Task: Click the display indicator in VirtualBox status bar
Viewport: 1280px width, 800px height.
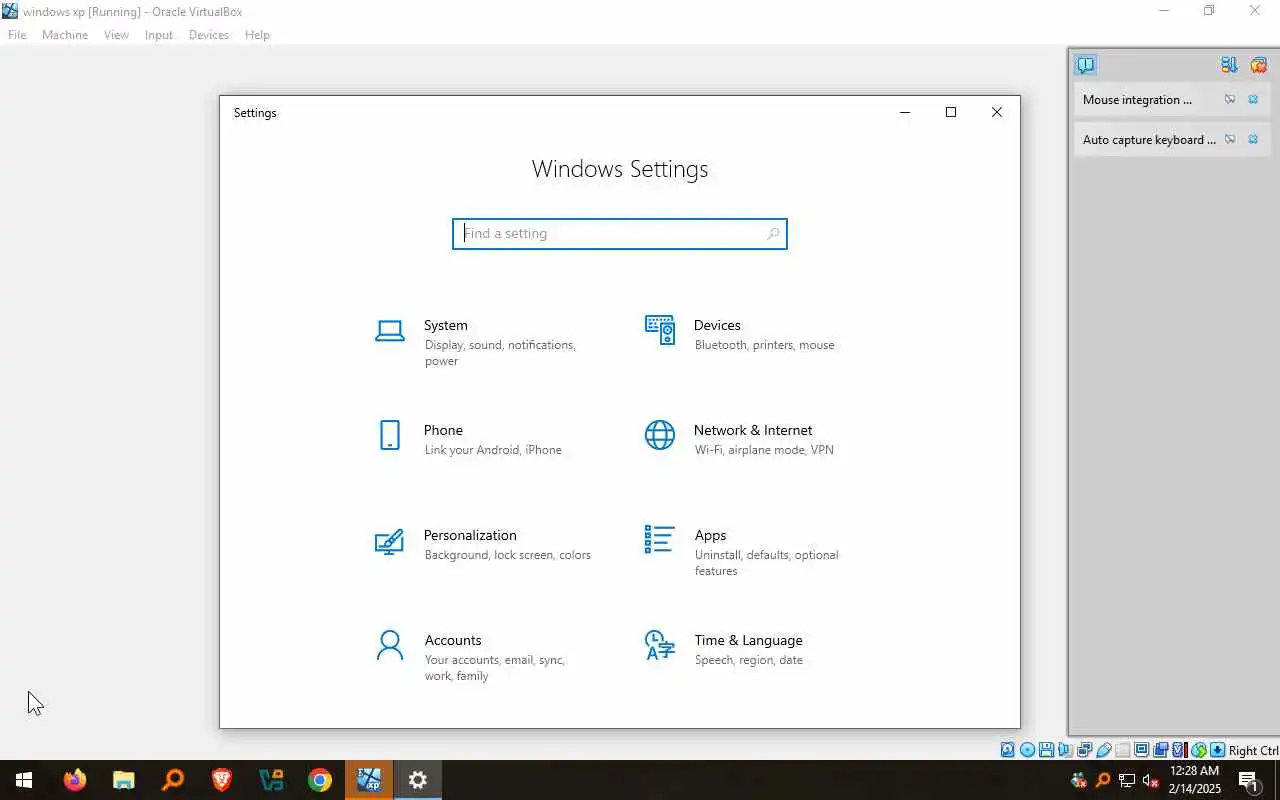Action: click(x=1141, y=750)
